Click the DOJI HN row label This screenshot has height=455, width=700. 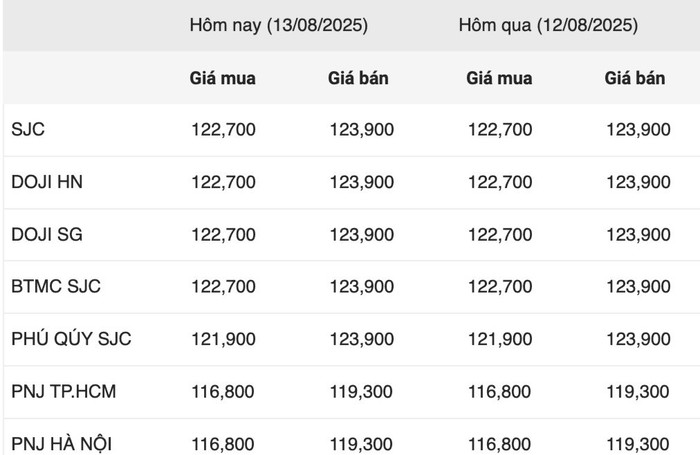(x=47, y=182)
